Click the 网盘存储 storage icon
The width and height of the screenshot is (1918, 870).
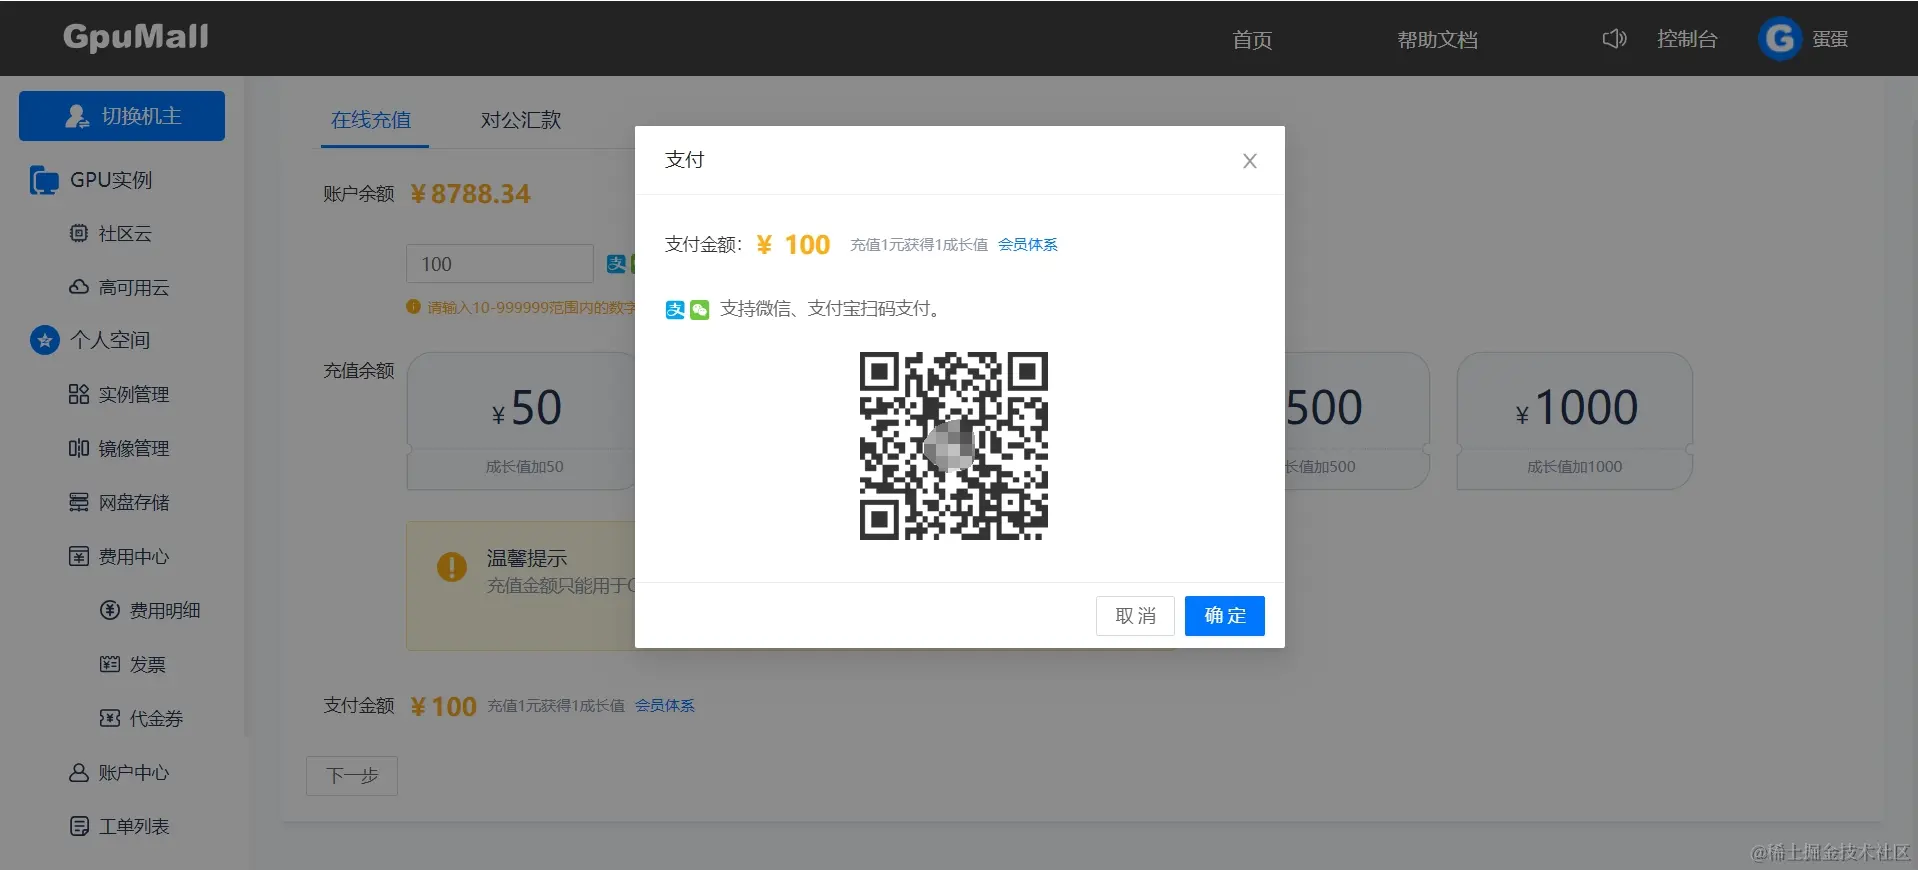[x=79, y=502]
